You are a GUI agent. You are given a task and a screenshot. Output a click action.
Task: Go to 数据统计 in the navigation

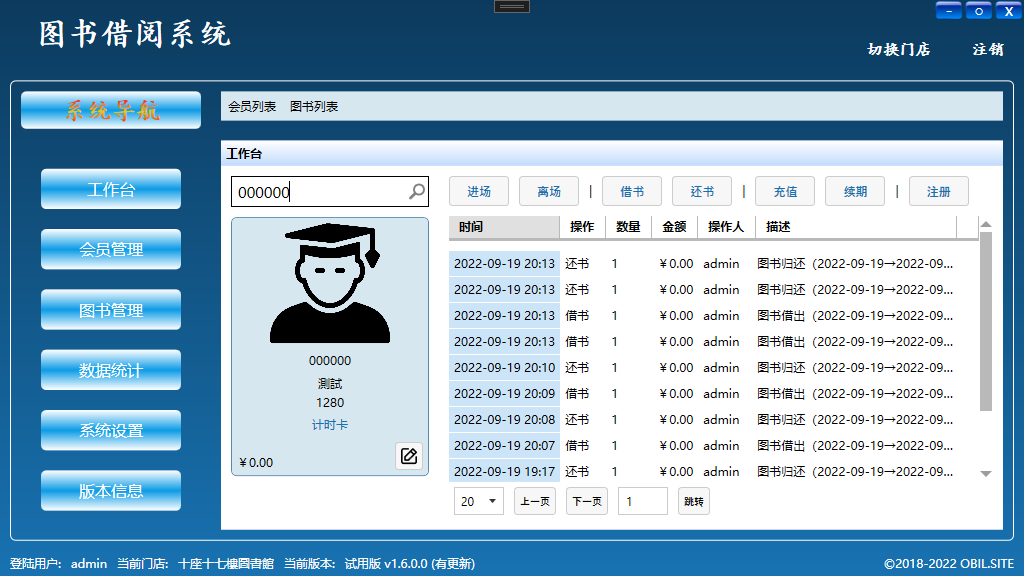pyautogui.click(x=111, y=370)
